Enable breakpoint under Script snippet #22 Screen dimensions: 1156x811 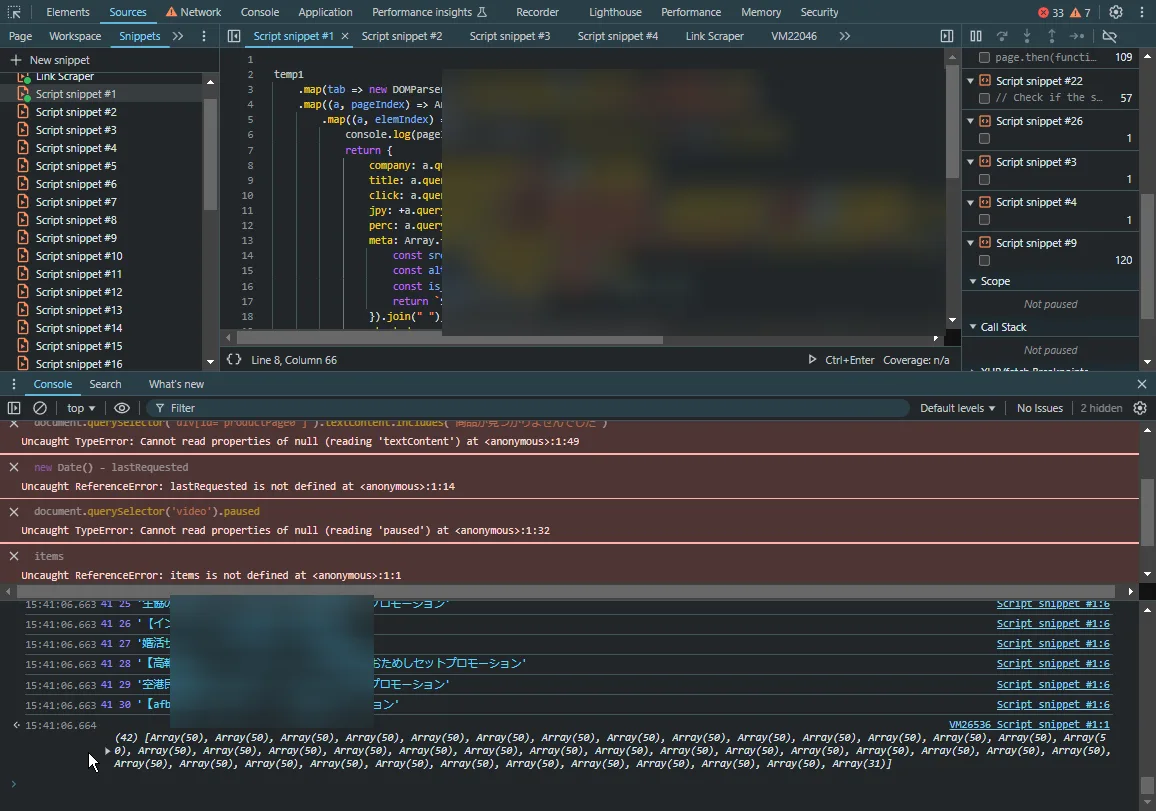click(985, 98)
